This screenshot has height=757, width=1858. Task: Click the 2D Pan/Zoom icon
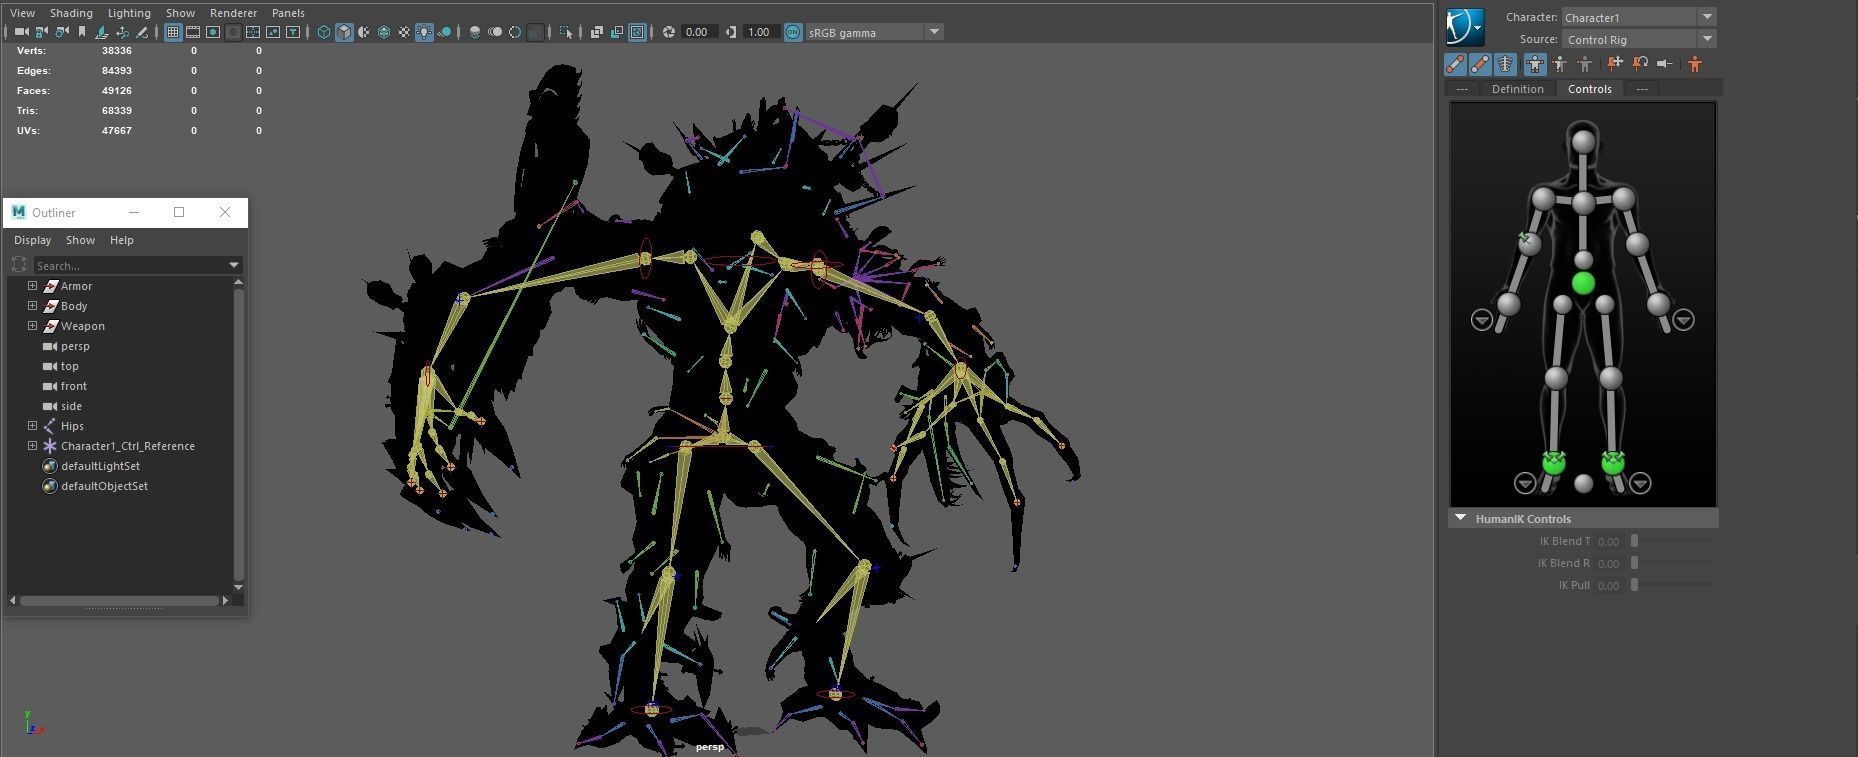(x=122, y=32)
